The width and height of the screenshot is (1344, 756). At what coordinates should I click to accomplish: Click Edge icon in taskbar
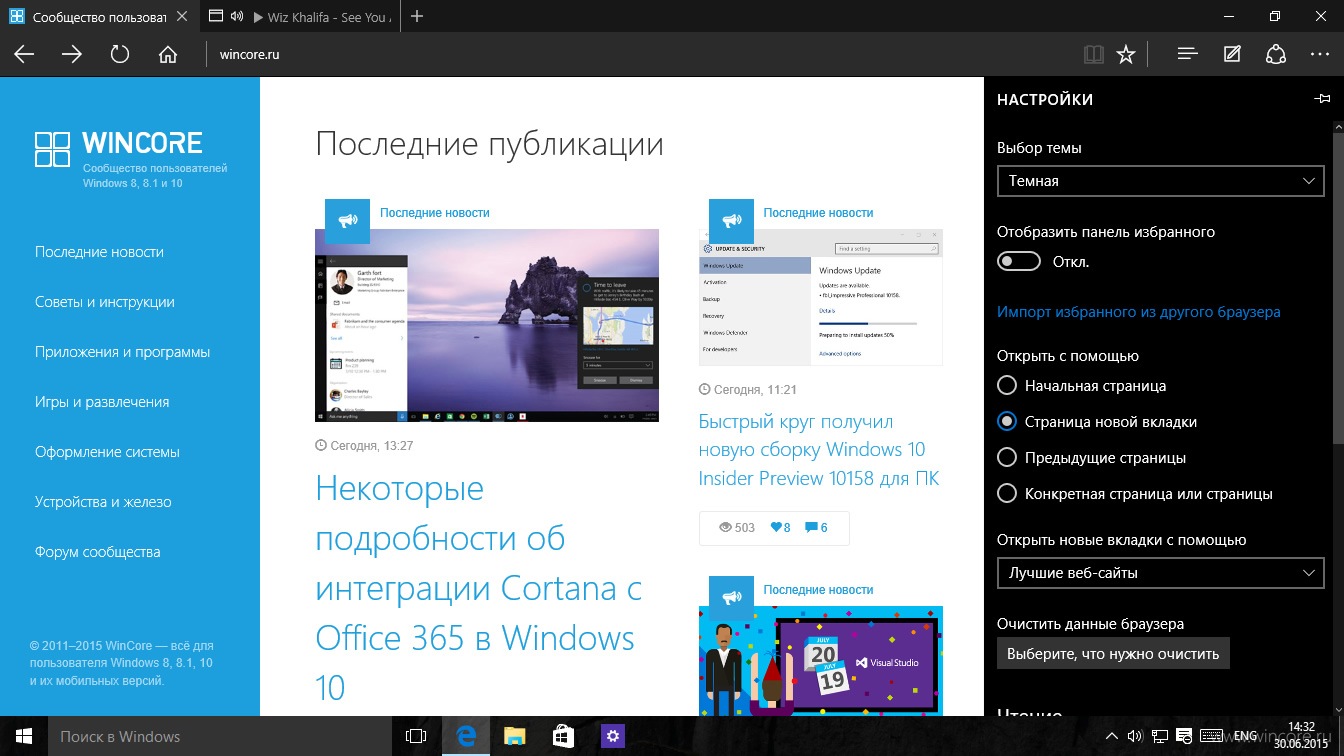[465, 737]
